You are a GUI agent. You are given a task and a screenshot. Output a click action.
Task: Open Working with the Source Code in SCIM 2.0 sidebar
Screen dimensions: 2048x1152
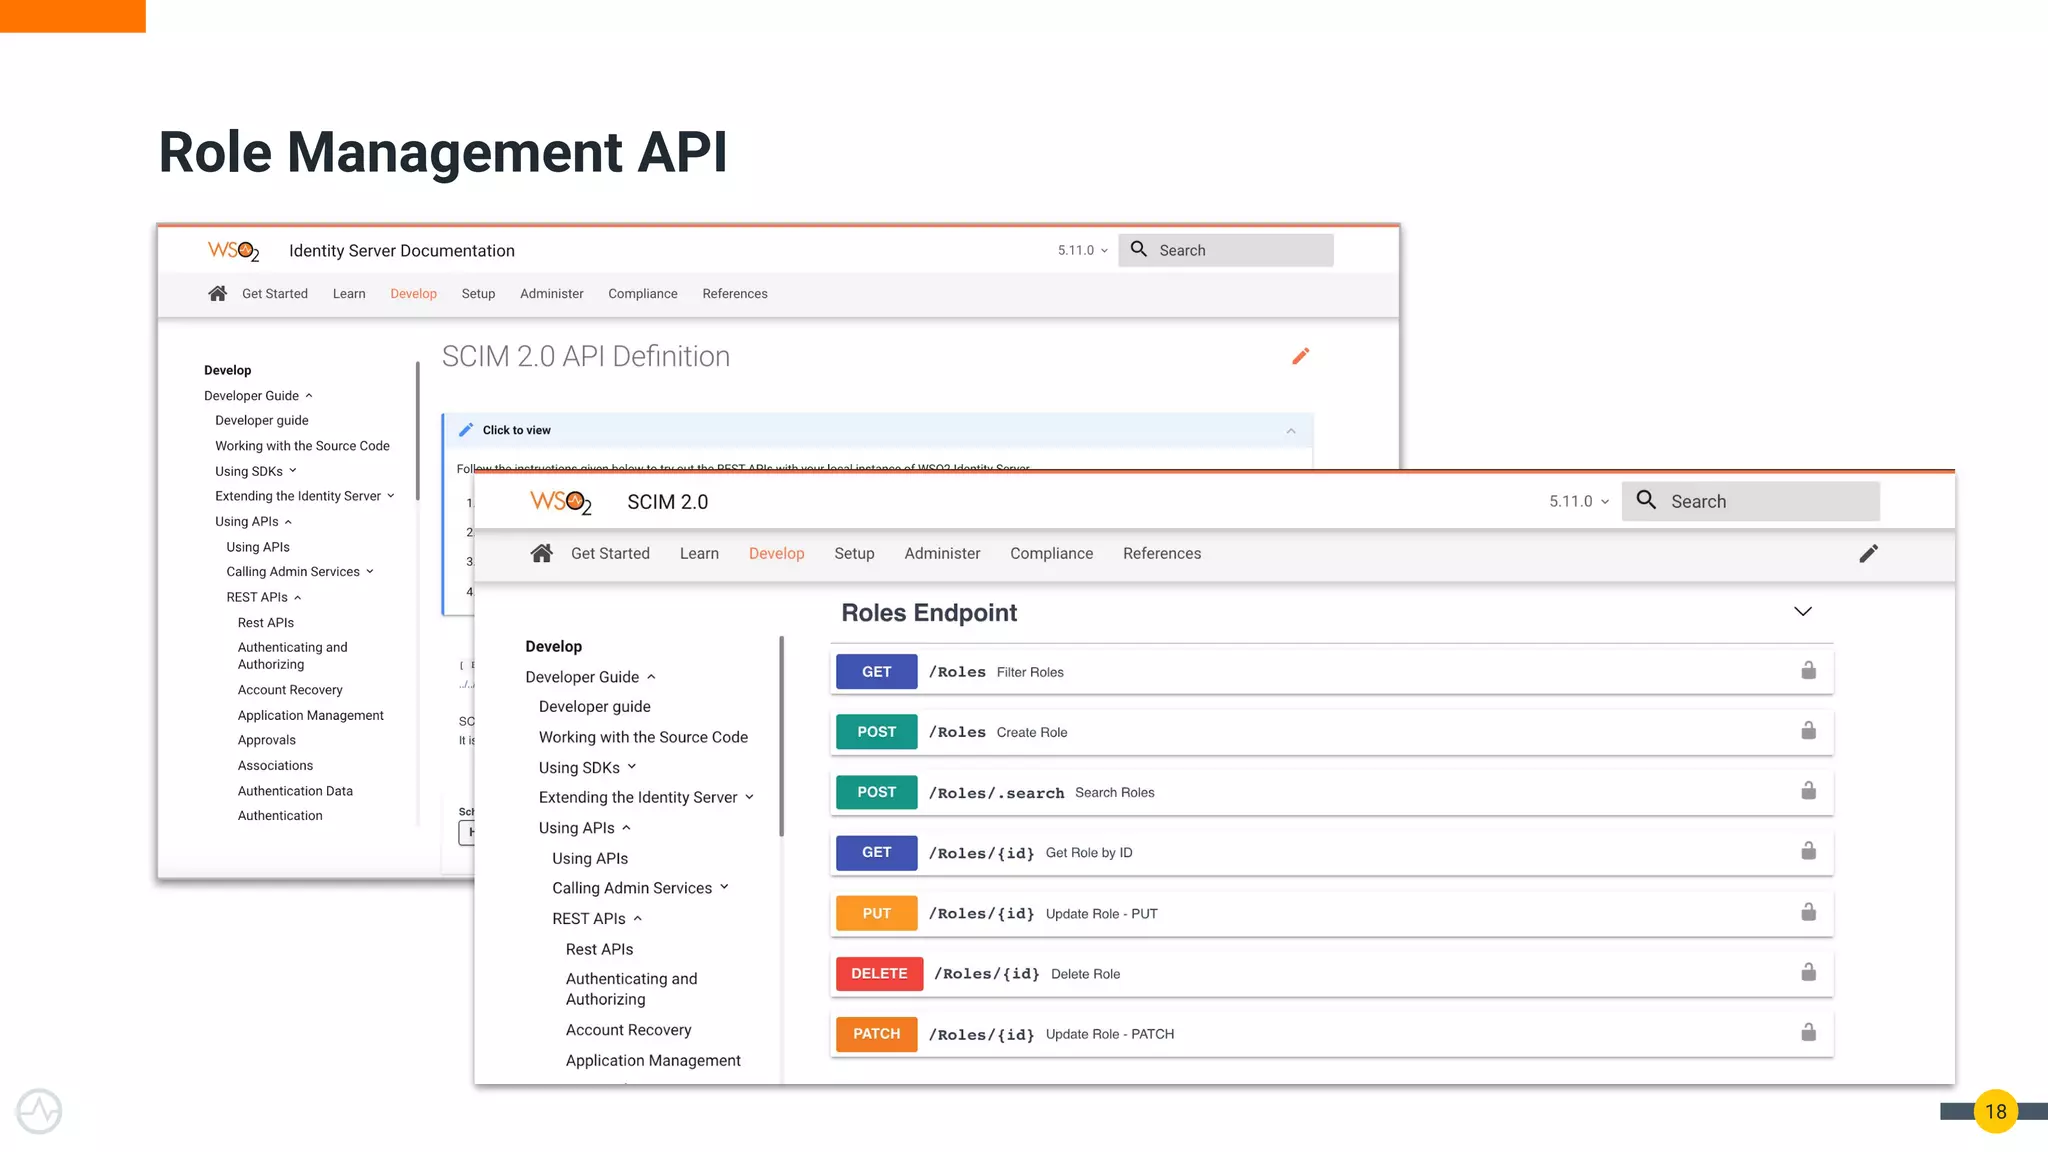coord(643,737)
